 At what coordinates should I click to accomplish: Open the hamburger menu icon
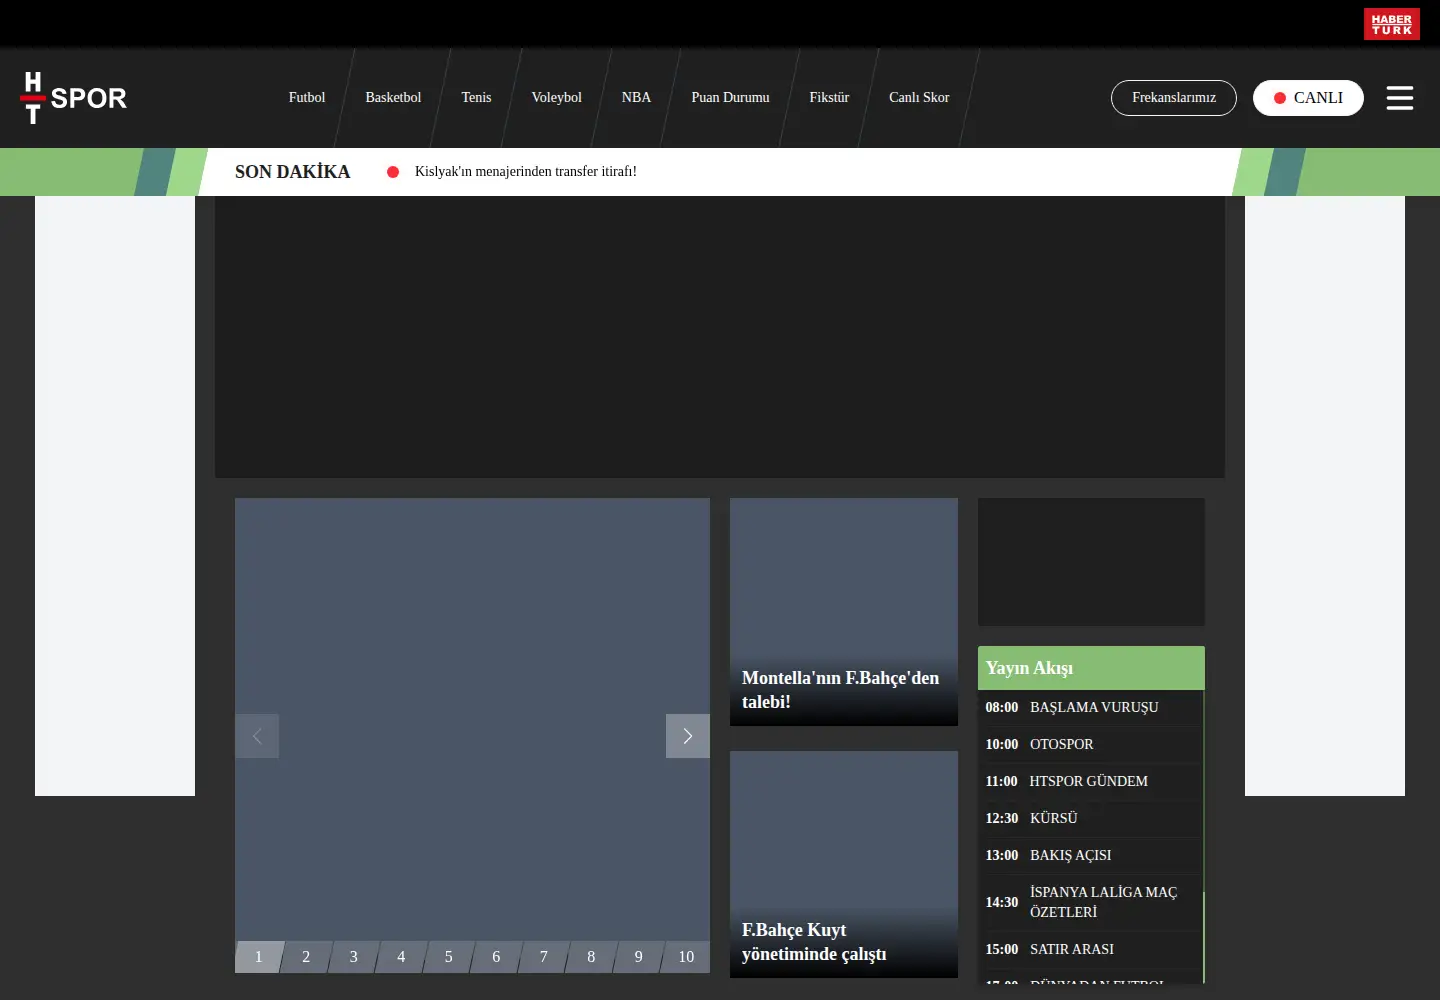1399,98
